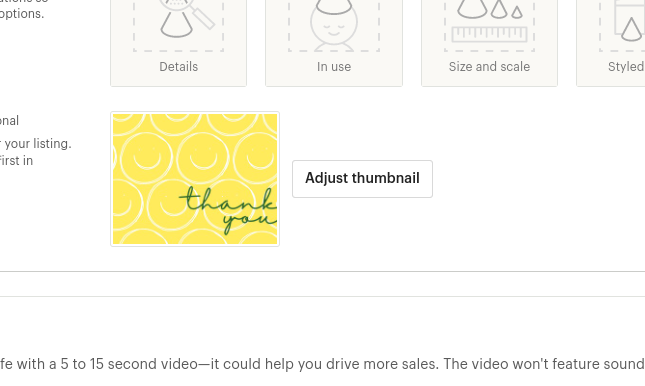Click the smallest cone above the ruler
The height and width of the screenshot is (386, 645).
(517, 12)
